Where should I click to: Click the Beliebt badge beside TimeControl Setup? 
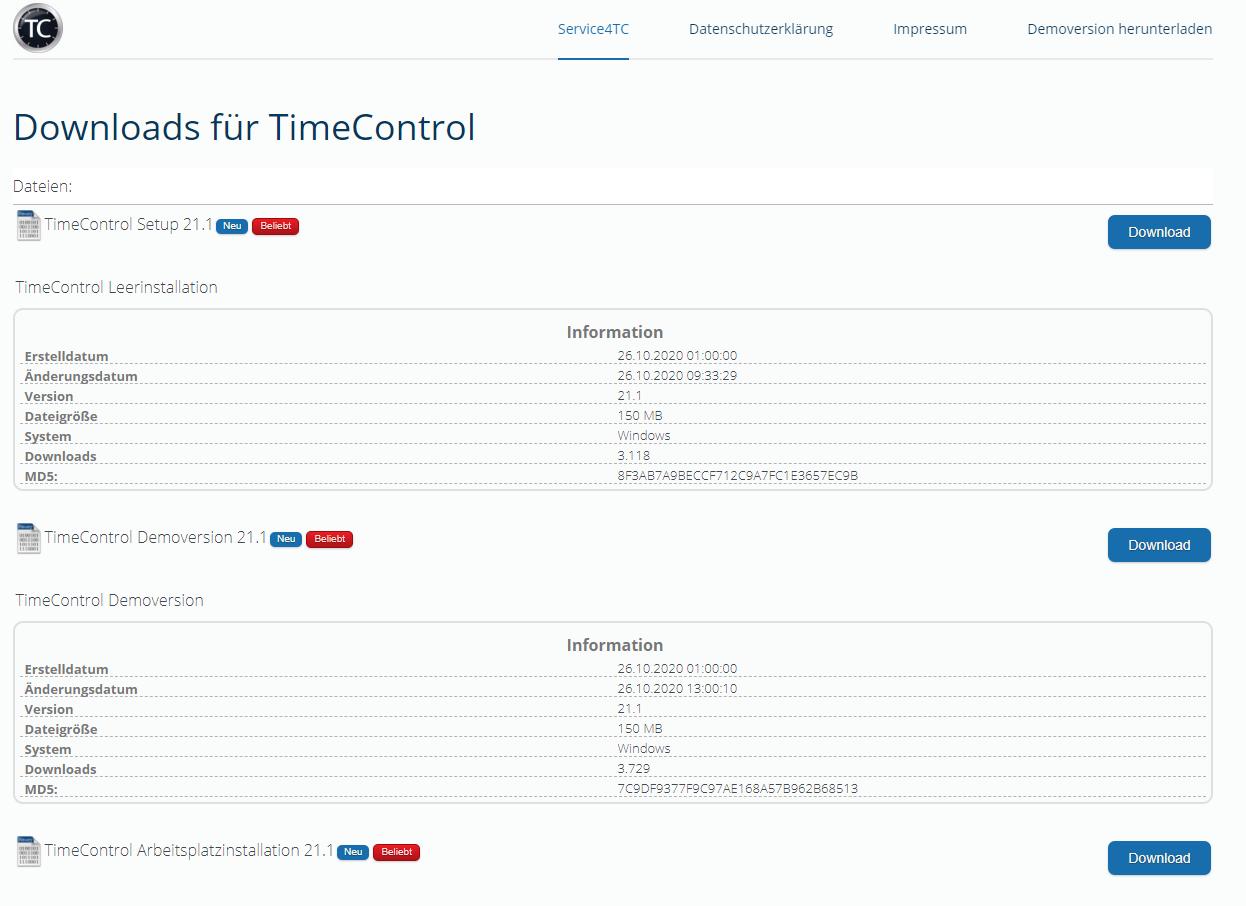click(x=275, y=226)
